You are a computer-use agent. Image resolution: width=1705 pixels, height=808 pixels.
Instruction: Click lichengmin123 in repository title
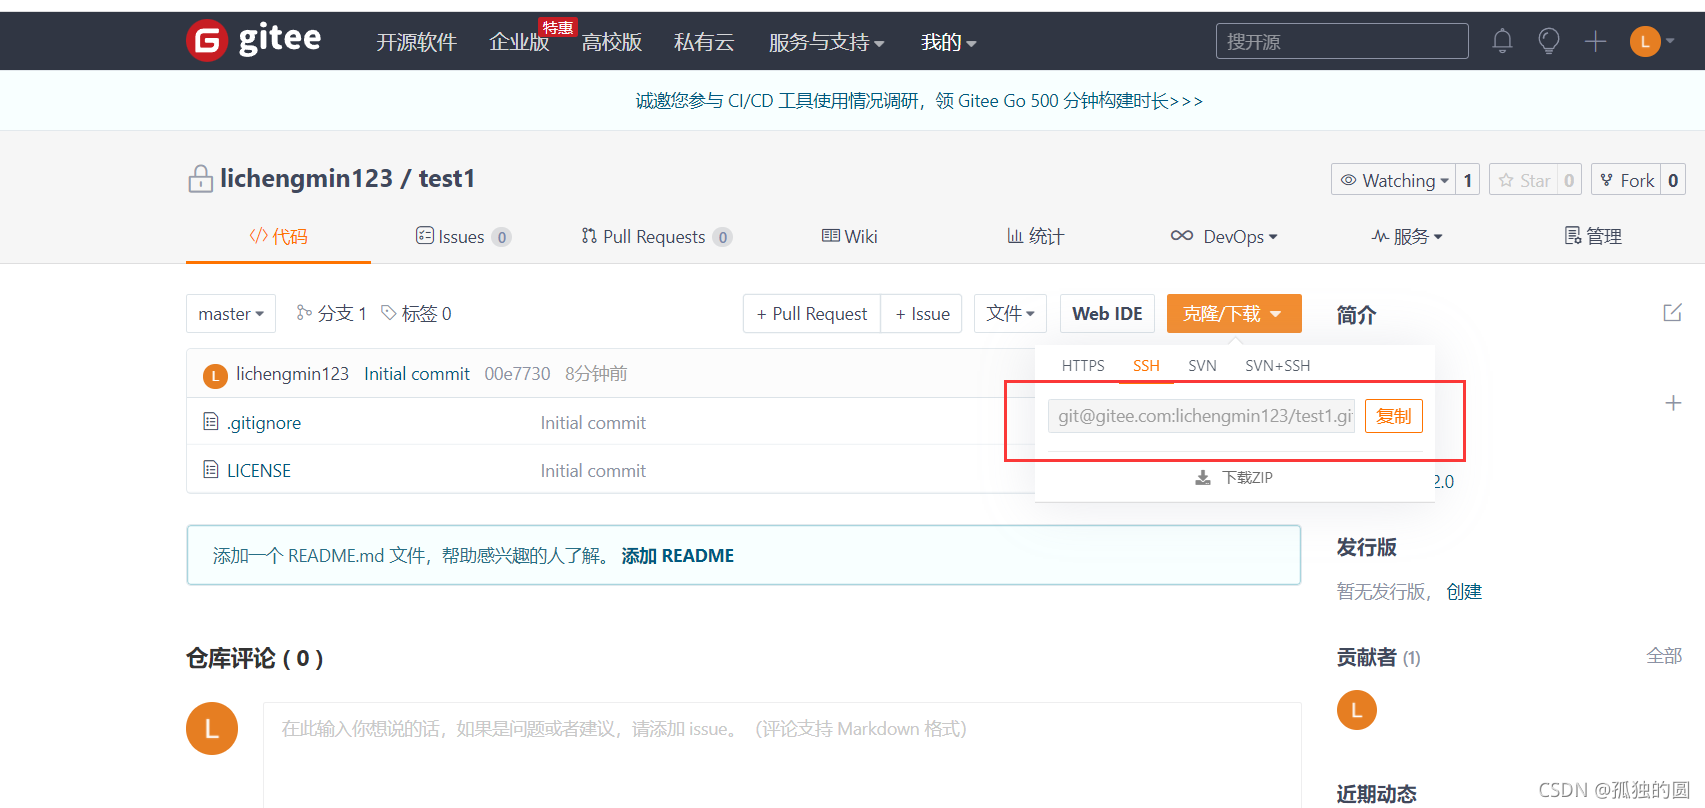[x=306, y=179]
